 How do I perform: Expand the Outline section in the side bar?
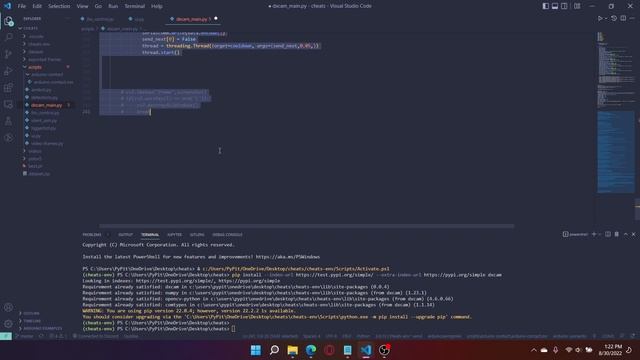point(31,313)
